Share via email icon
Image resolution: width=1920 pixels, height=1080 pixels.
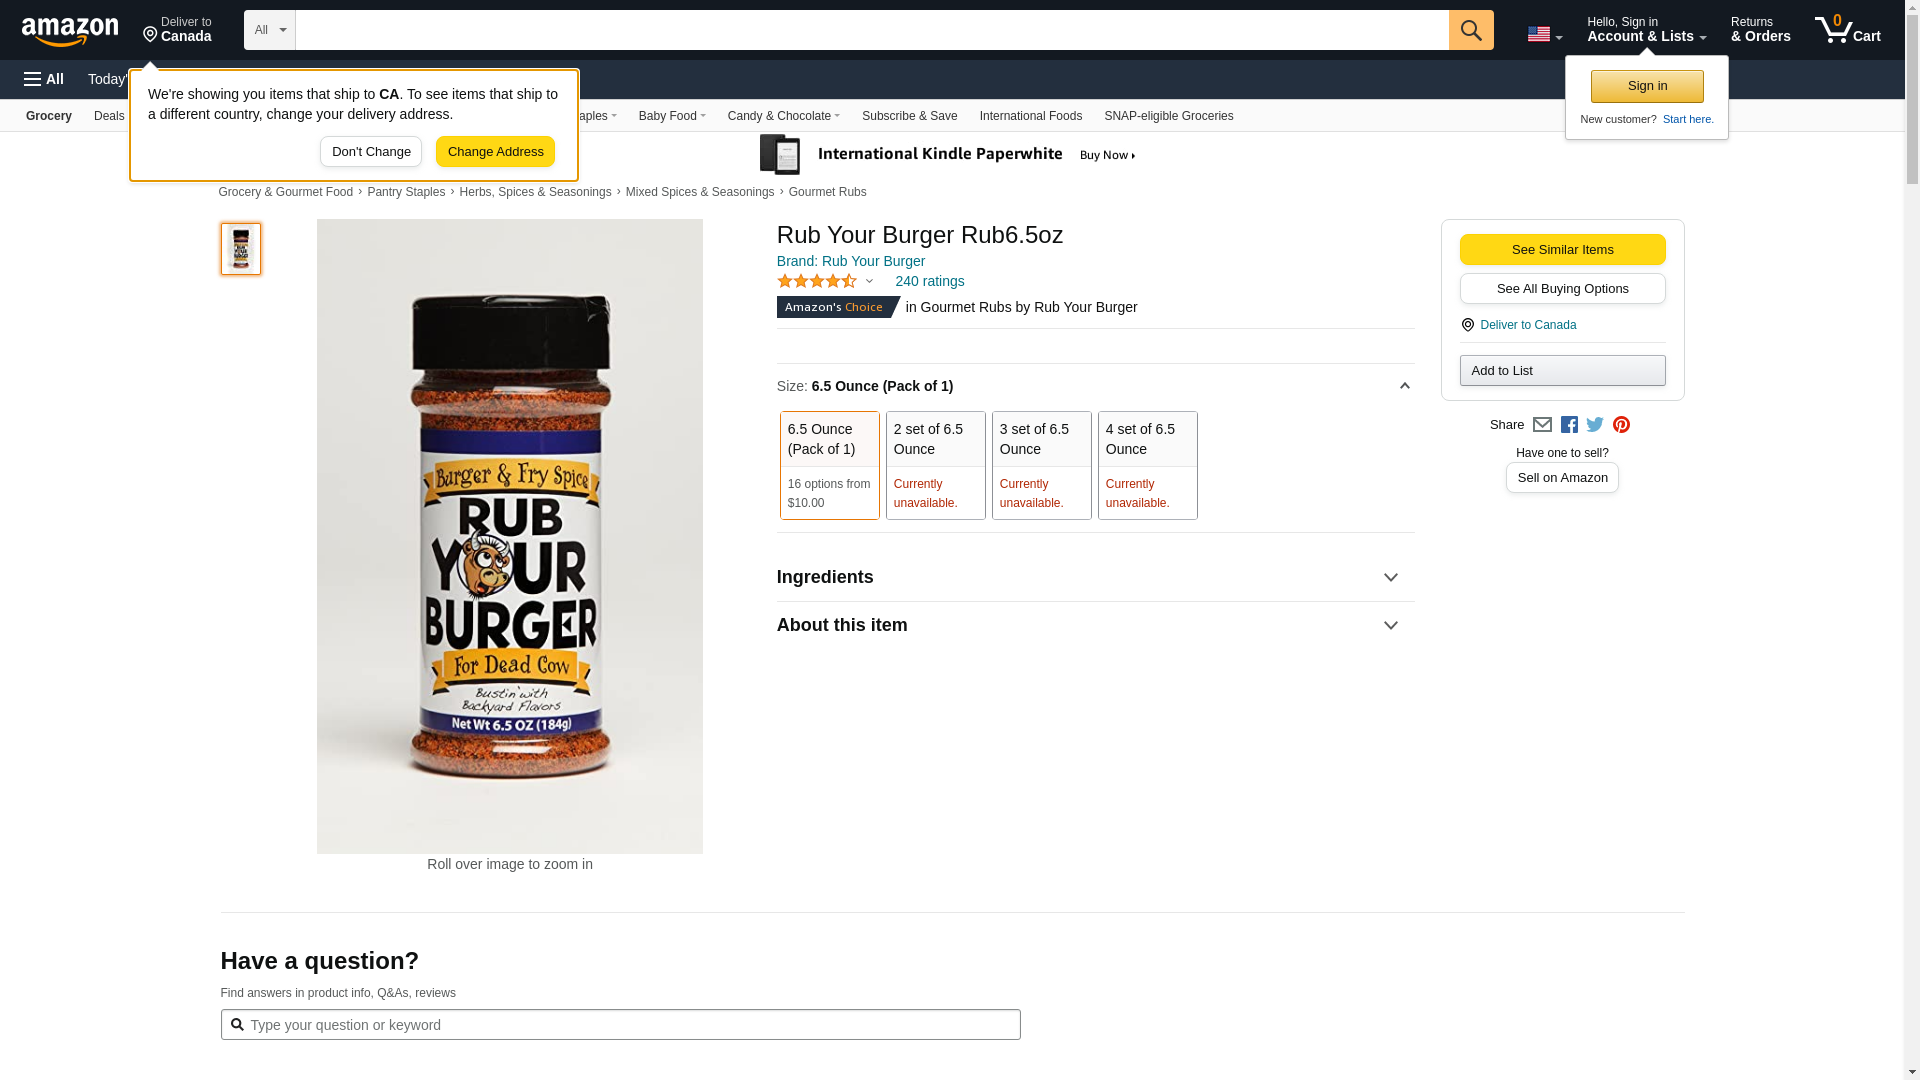(1542, 425)
